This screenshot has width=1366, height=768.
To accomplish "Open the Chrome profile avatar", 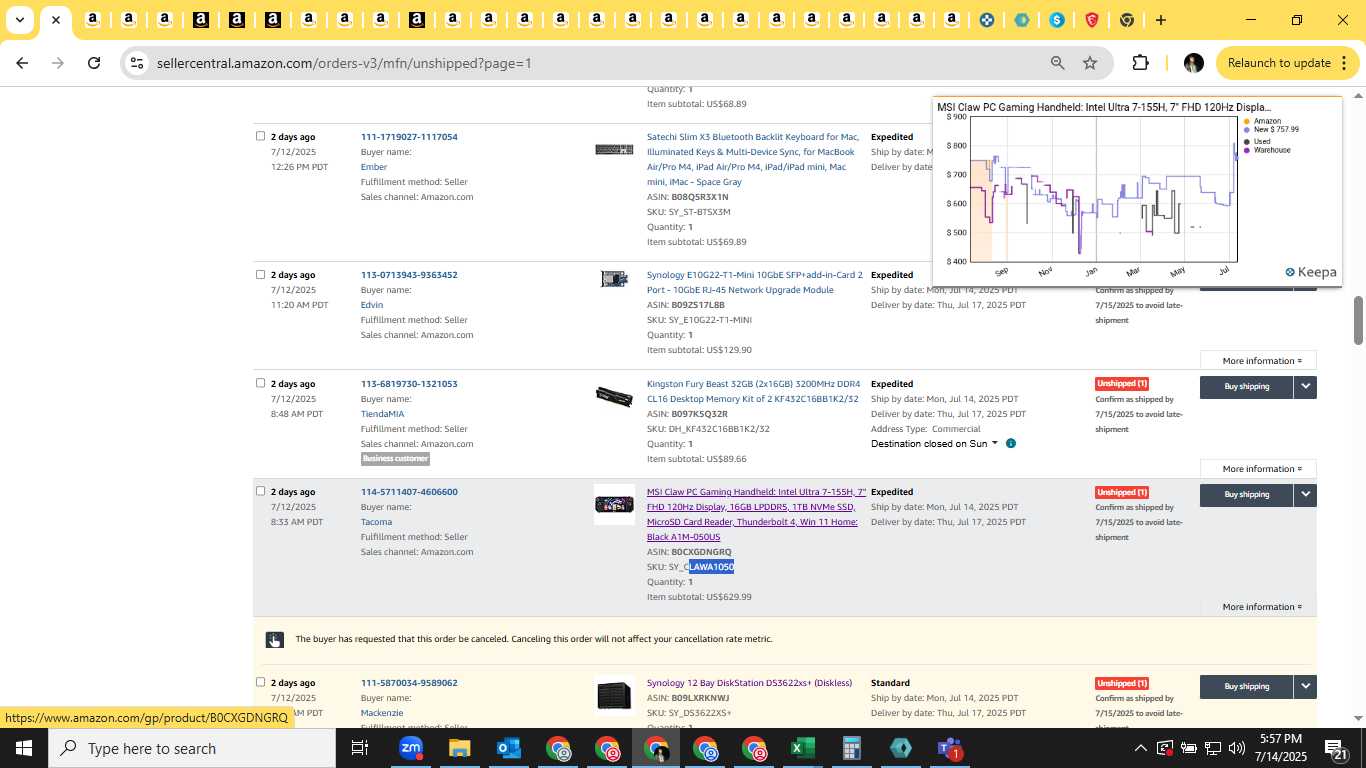I will point(1193,63).
